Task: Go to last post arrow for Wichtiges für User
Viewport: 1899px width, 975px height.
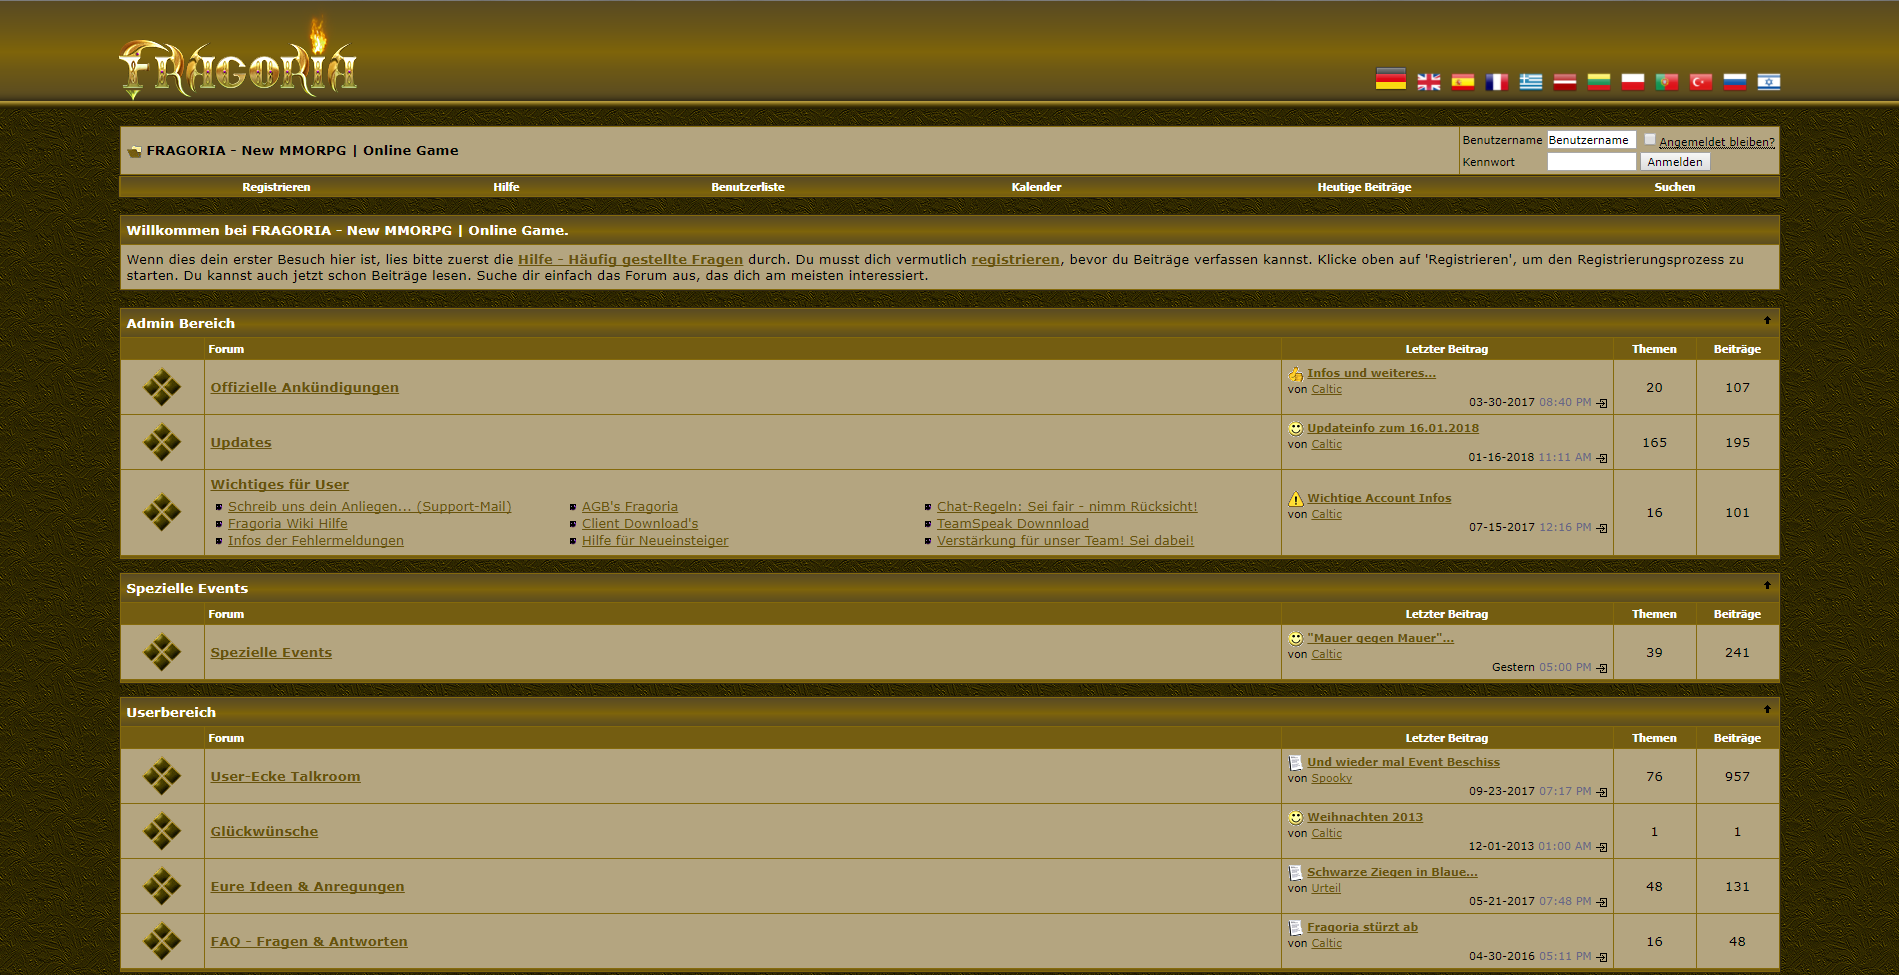Action: [x=1602, y=528]
